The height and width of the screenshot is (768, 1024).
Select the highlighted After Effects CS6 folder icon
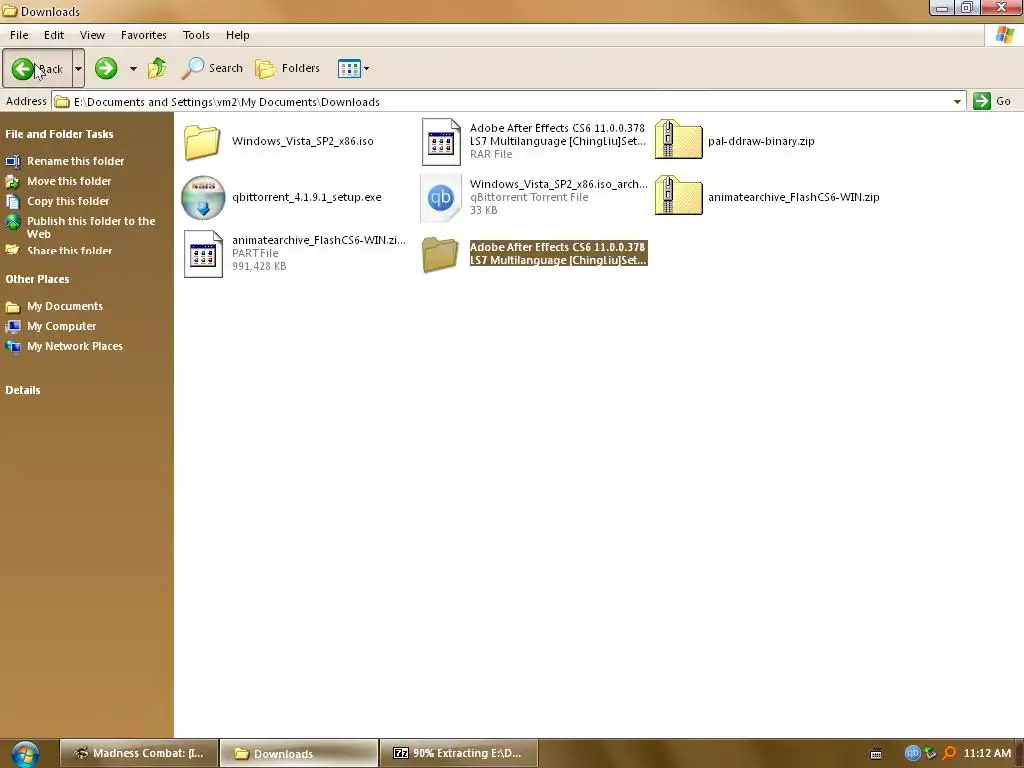pos(440,254)
